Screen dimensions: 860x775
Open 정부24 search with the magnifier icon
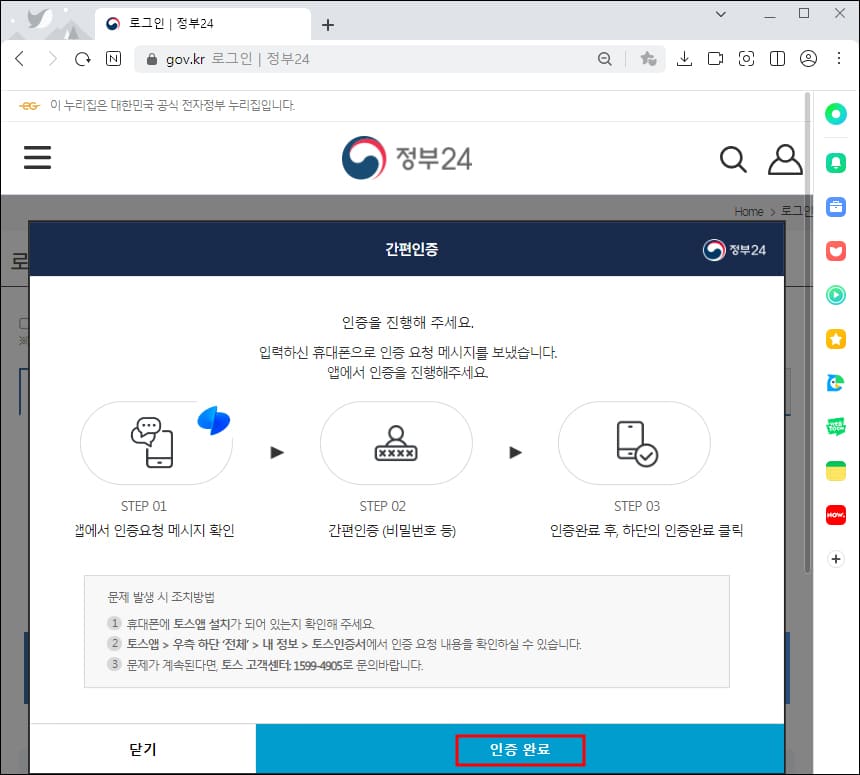coord(733,158)
